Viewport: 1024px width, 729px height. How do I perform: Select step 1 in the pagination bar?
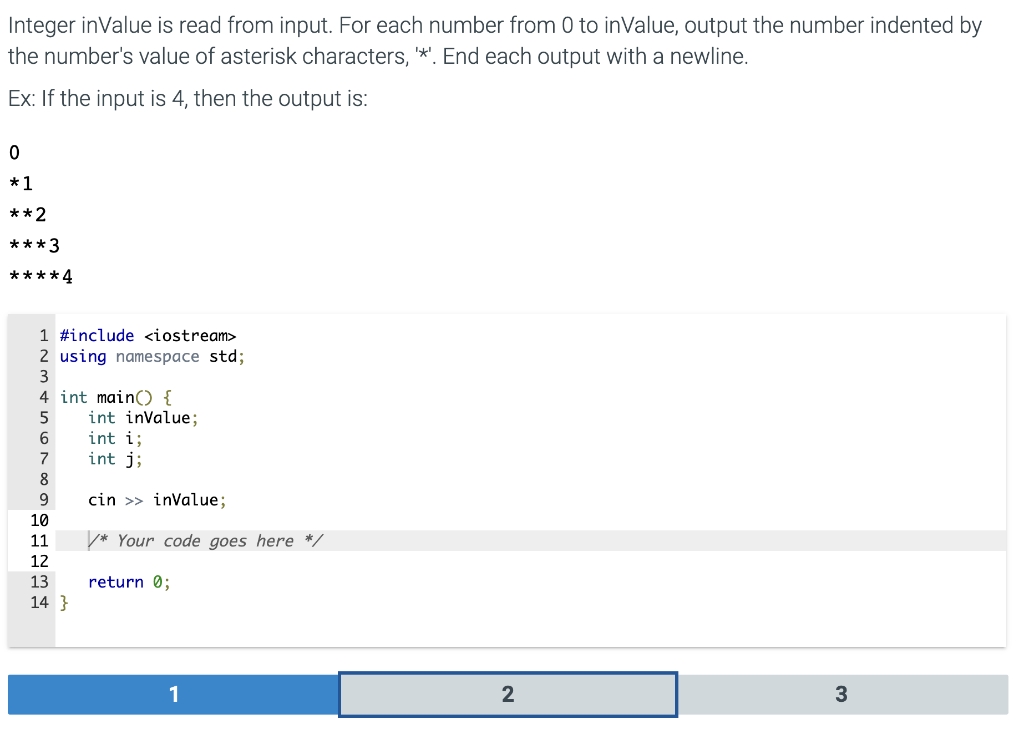click(173, 693)
